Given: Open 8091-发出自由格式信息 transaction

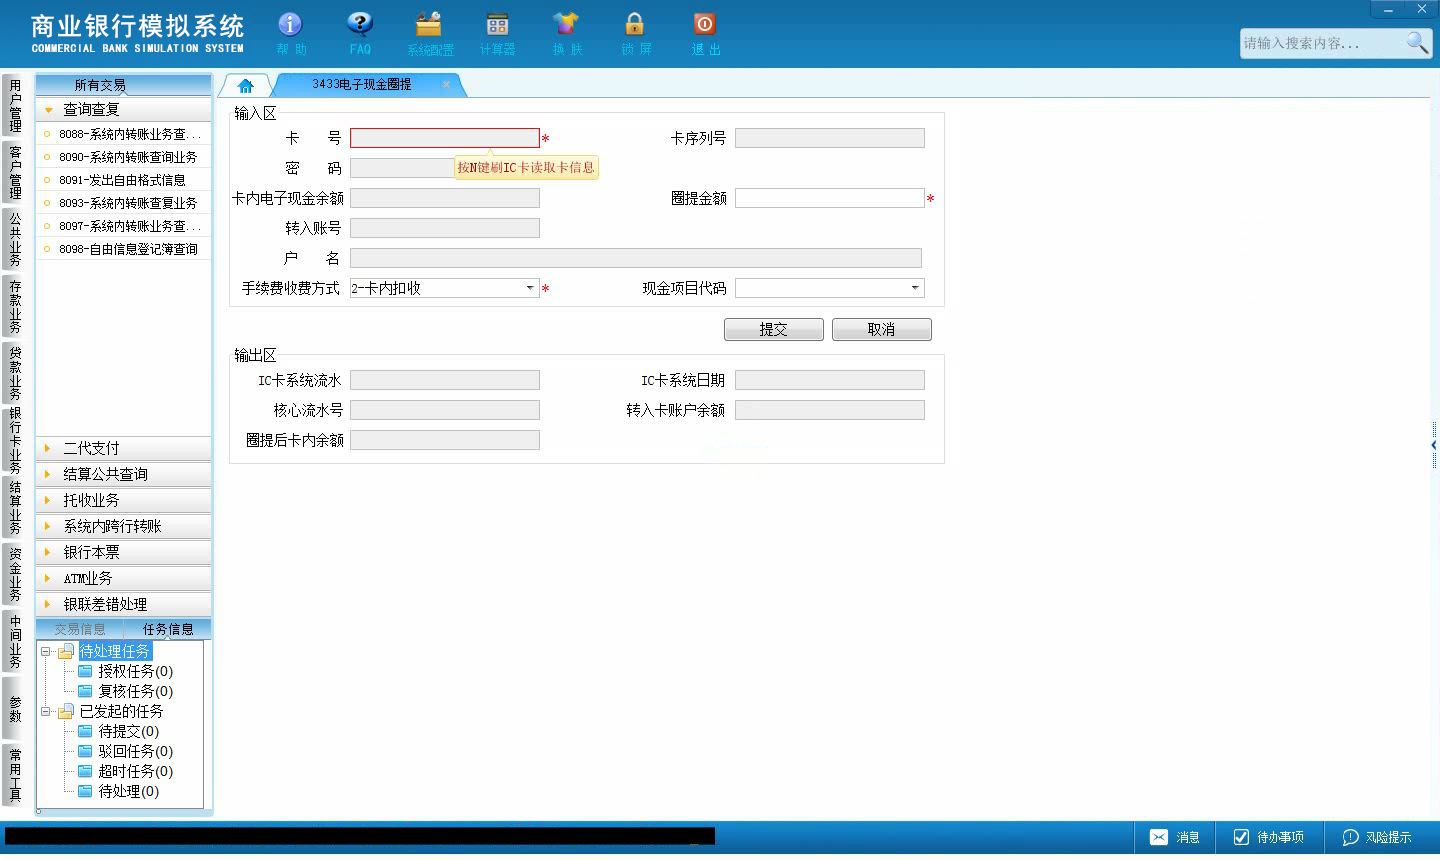Looking at the screenshot, I should 124,180.
